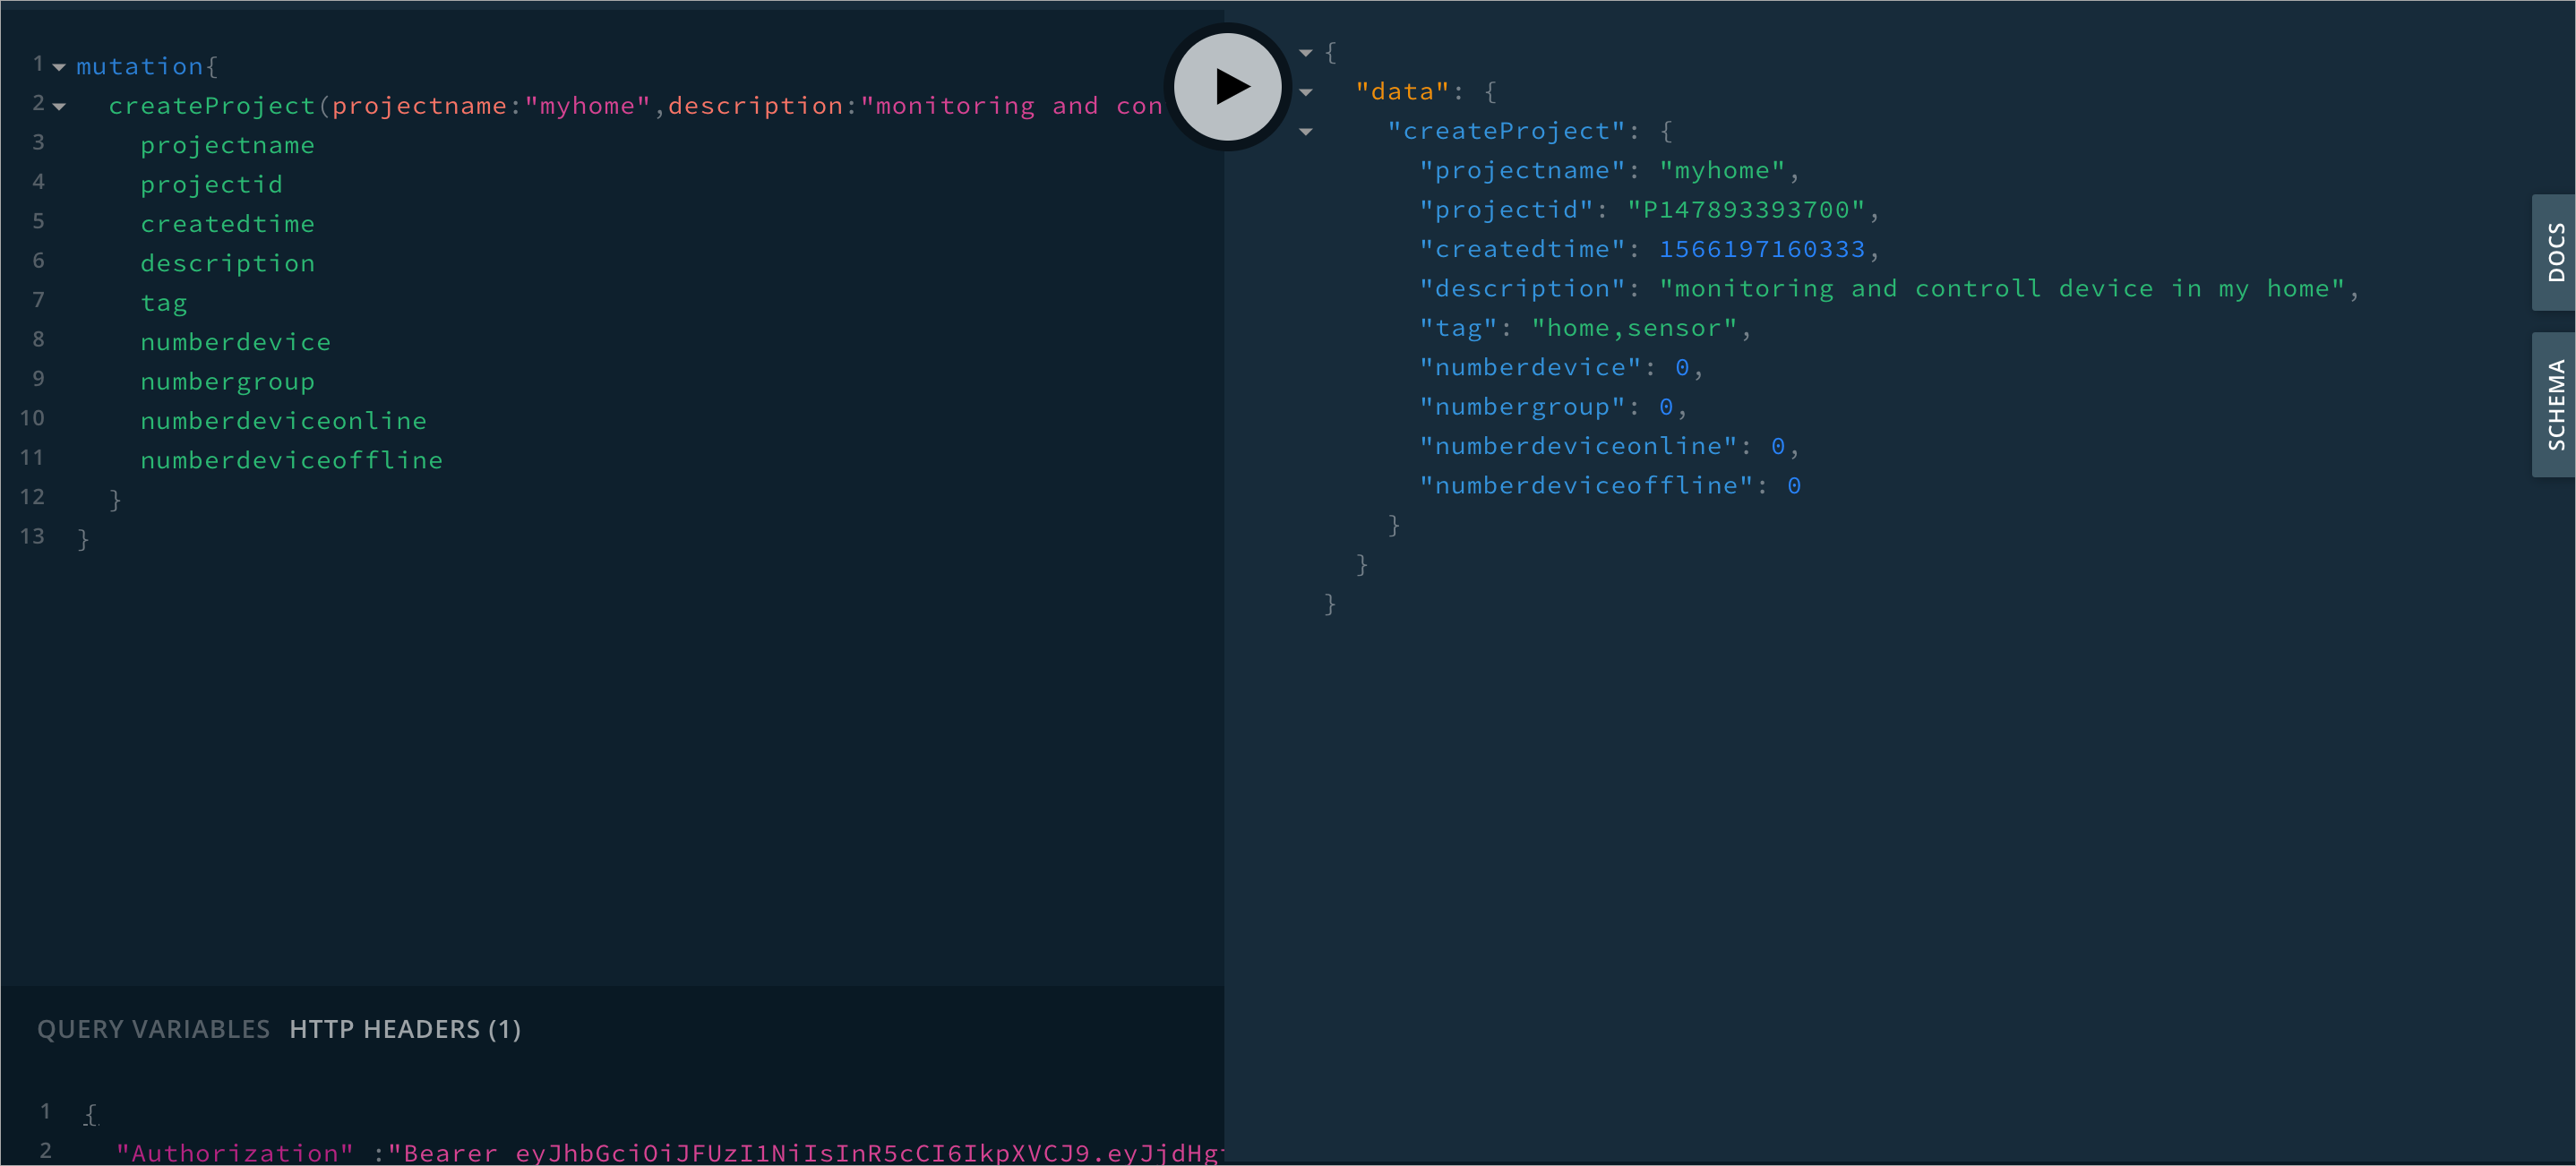Collapse the createProject fold arrow on line 2
The image size is (2576, 1166).
click(59, 106)
